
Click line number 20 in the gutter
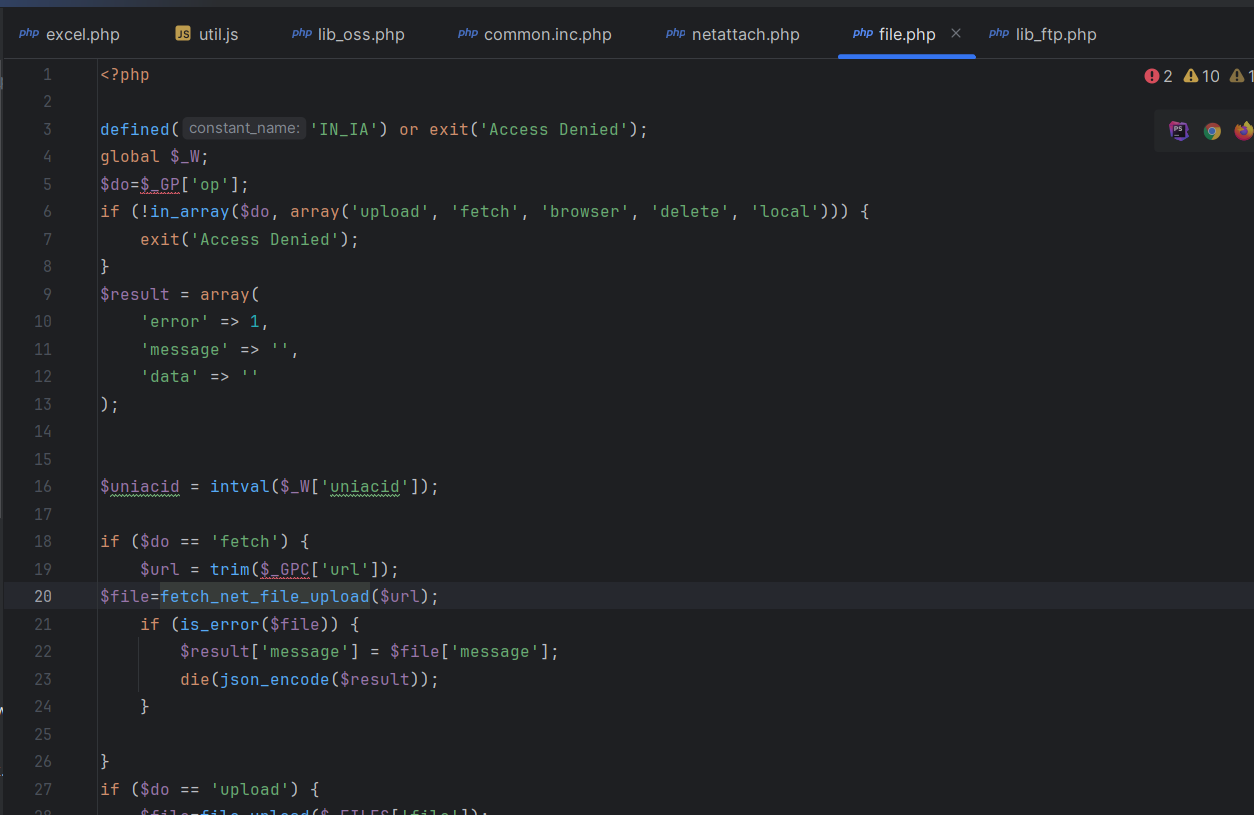tap(43, 596)
